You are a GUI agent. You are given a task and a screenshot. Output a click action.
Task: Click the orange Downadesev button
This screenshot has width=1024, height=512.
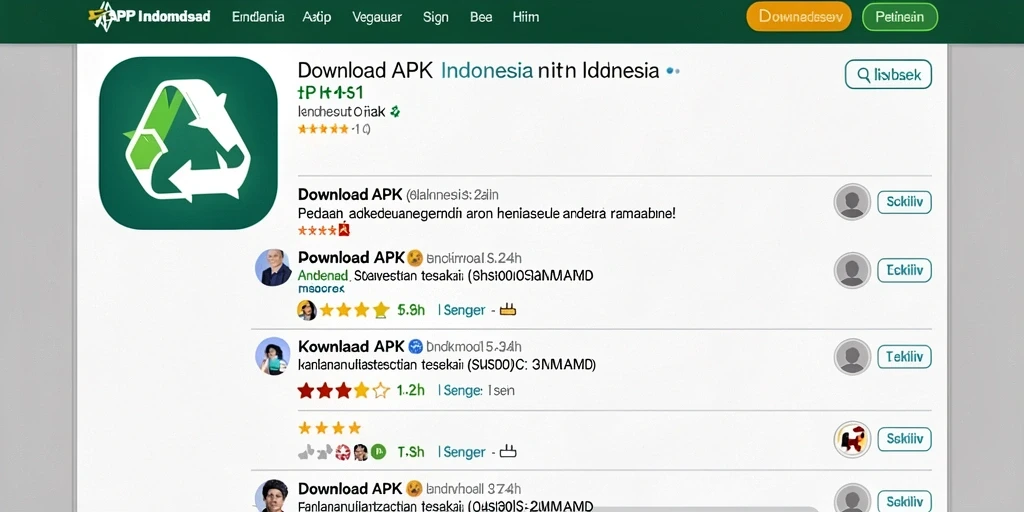click(x=799, y=17)
